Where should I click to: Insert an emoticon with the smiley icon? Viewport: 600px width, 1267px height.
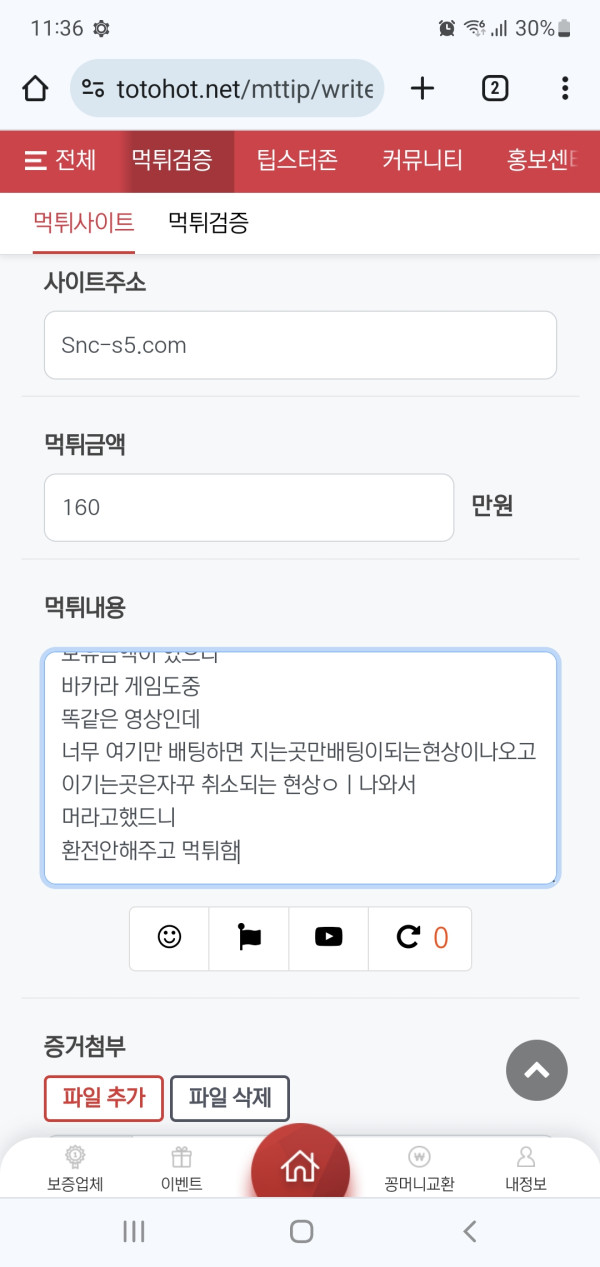point(170,938)
